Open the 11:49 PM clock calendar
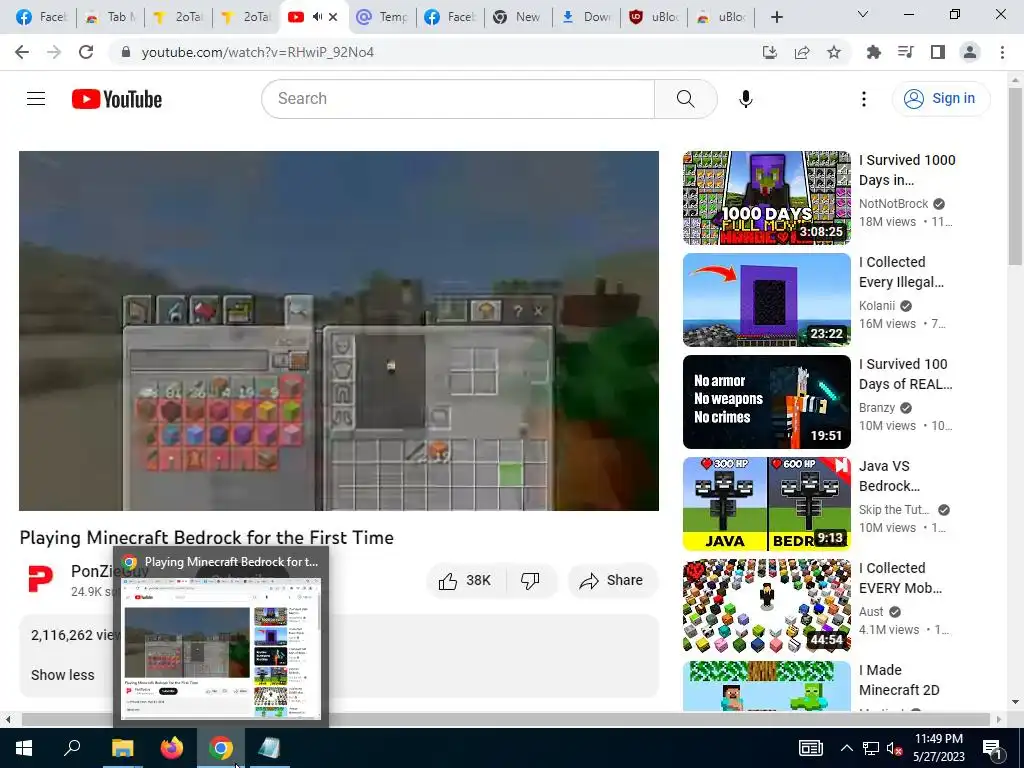Viewport: 1024px width, 768px height. (x=939, y=748)
